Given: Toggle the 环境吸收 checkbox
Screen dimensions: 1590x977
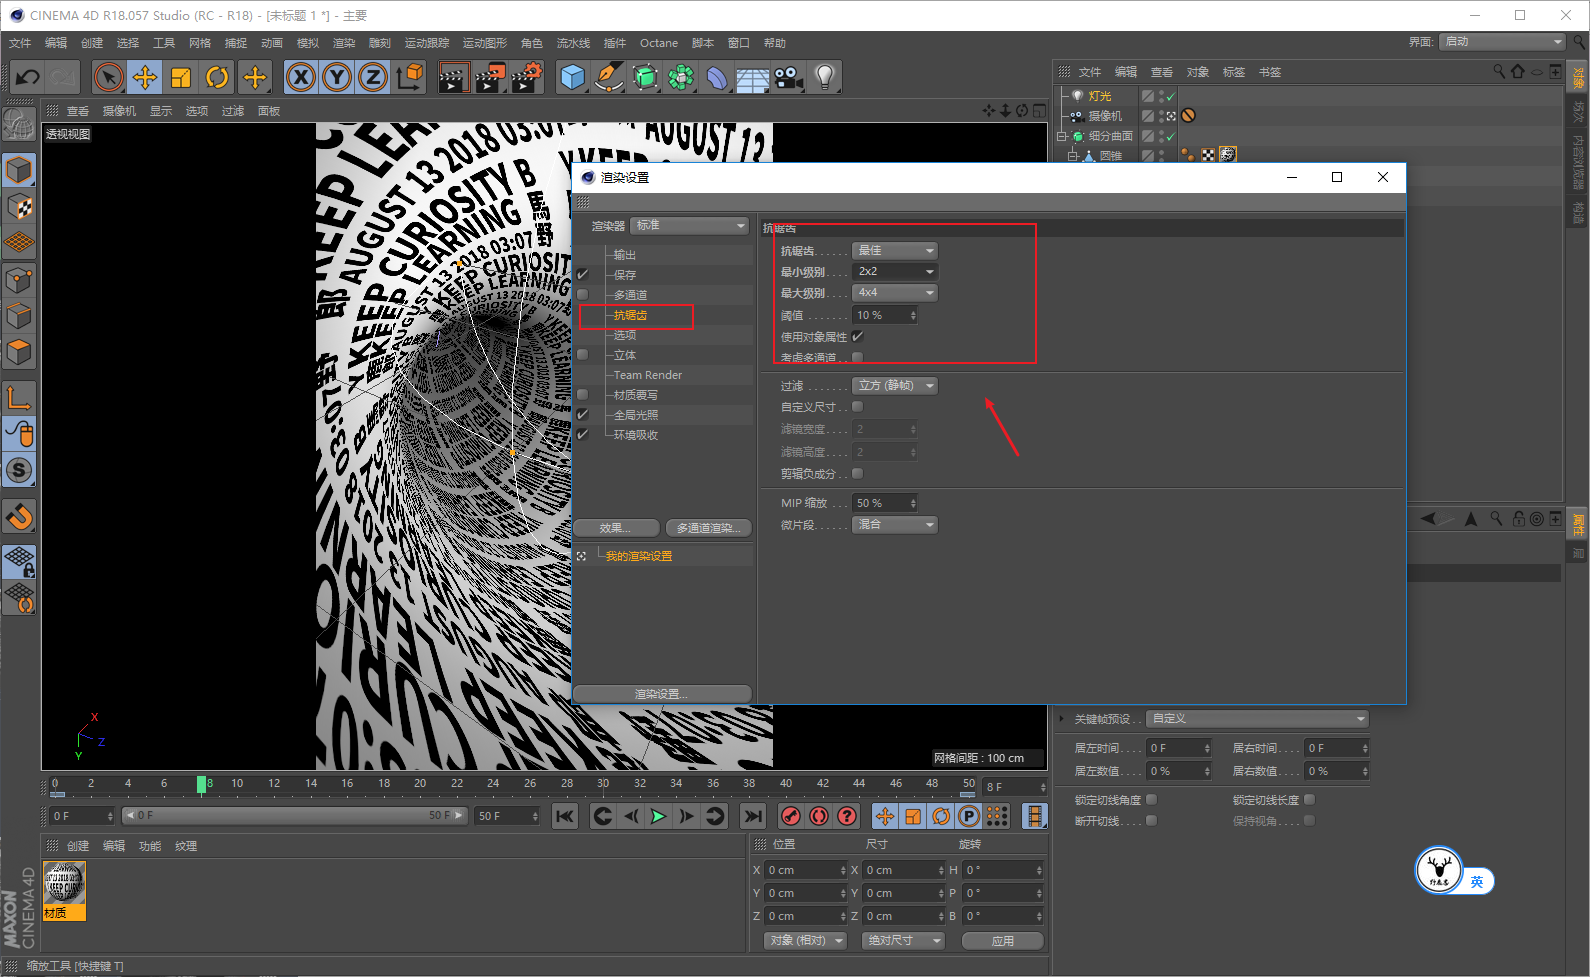Looking at the screenshot, I should (x=582, y=434).
